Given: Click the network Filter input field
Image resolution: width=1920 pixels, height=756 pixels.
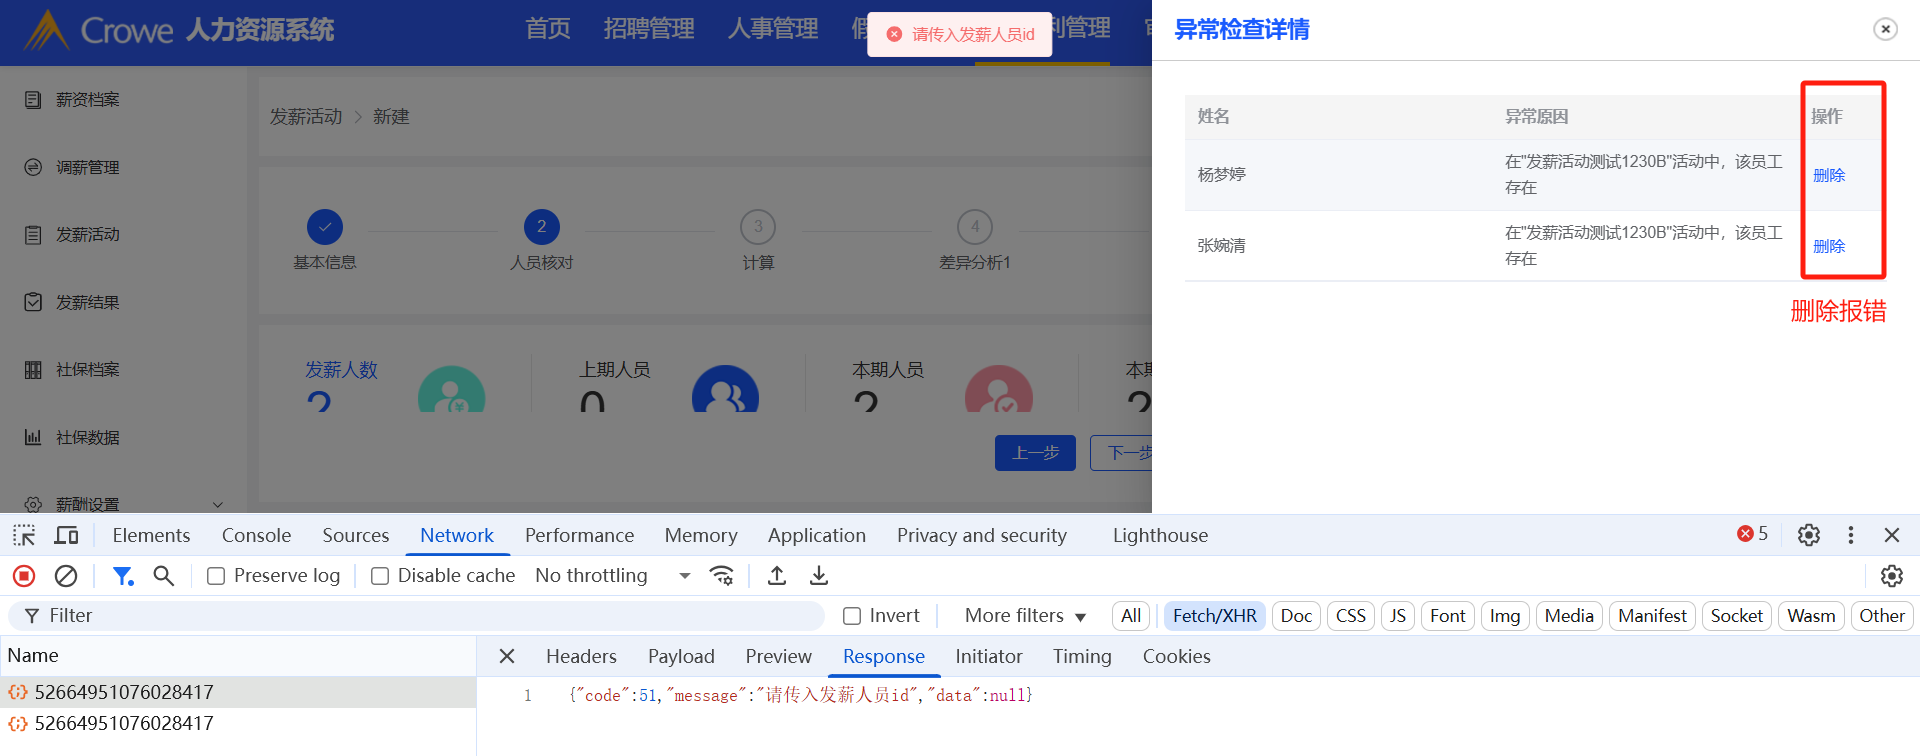Looking at the screenshot, I should coord(416,616).
